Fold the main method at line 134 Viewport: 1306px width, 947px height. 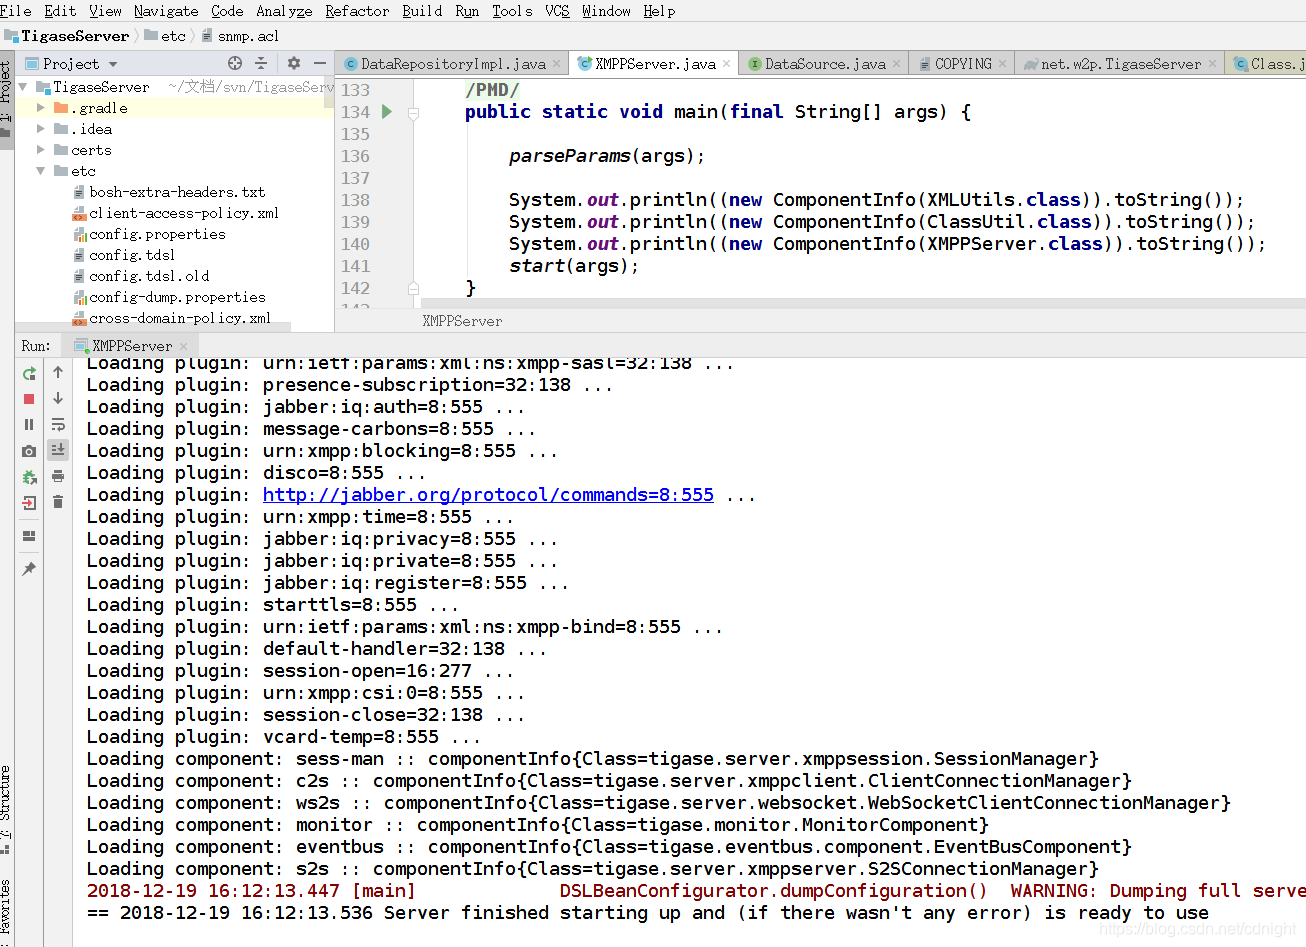413,113
